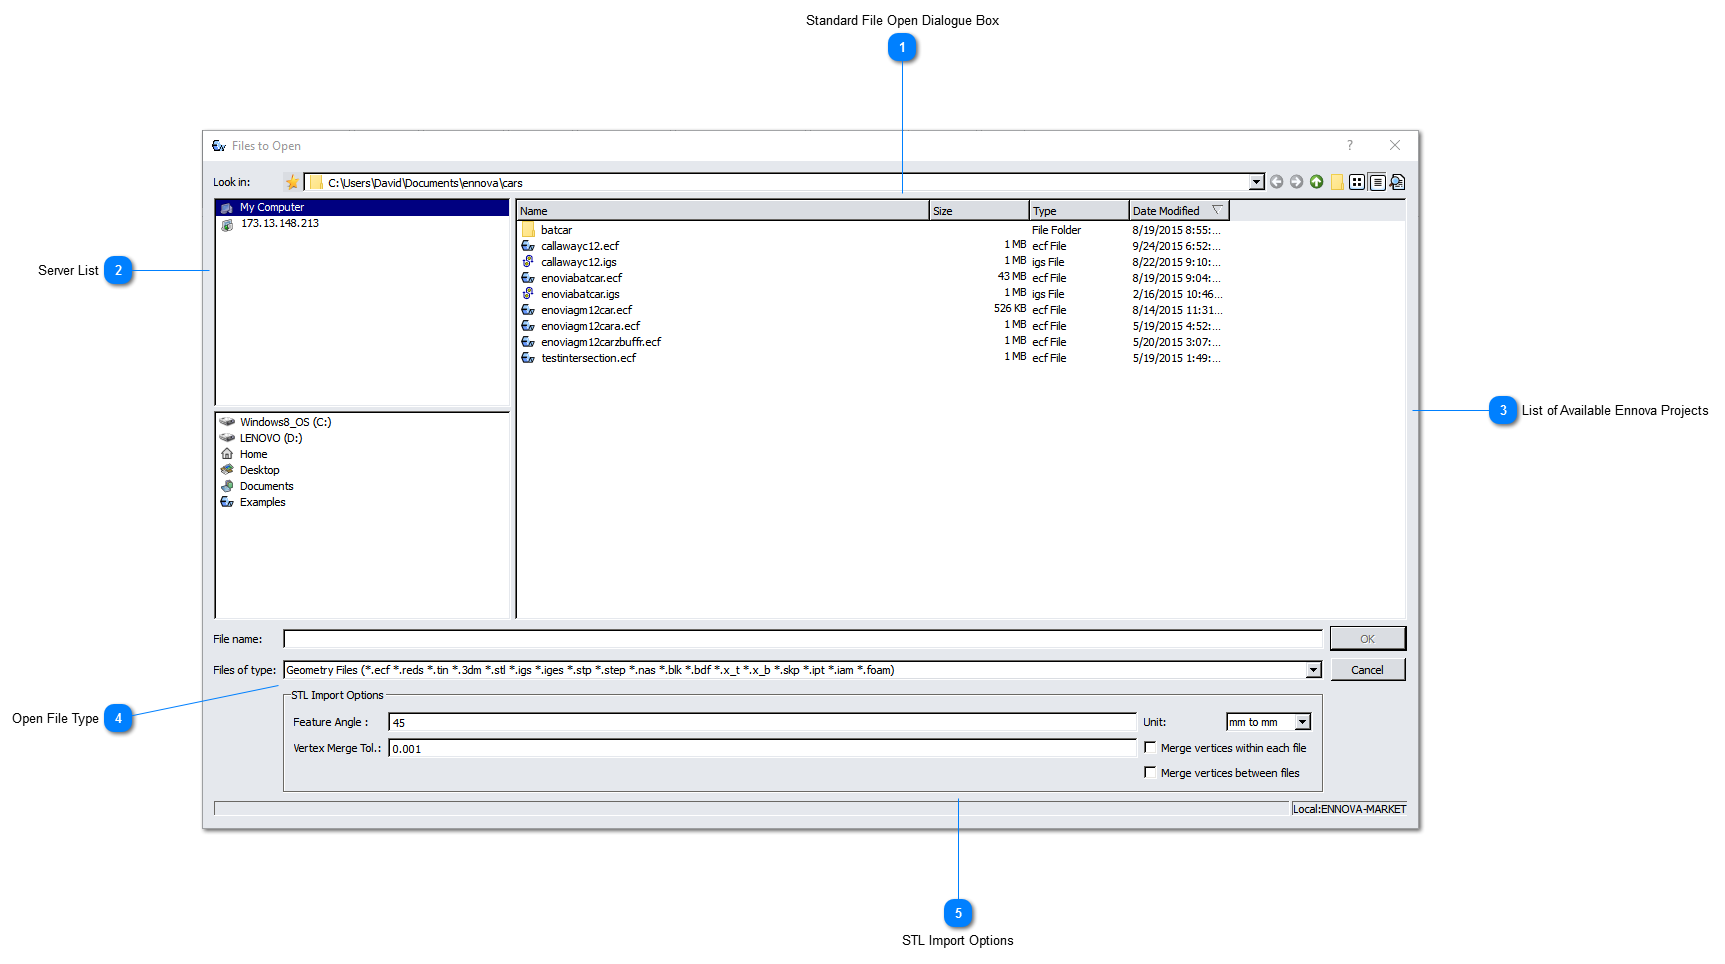The width and height of the screenshot is (1725, 964).
Task: Navigate up one directory level
Action: coord(1317,182)
